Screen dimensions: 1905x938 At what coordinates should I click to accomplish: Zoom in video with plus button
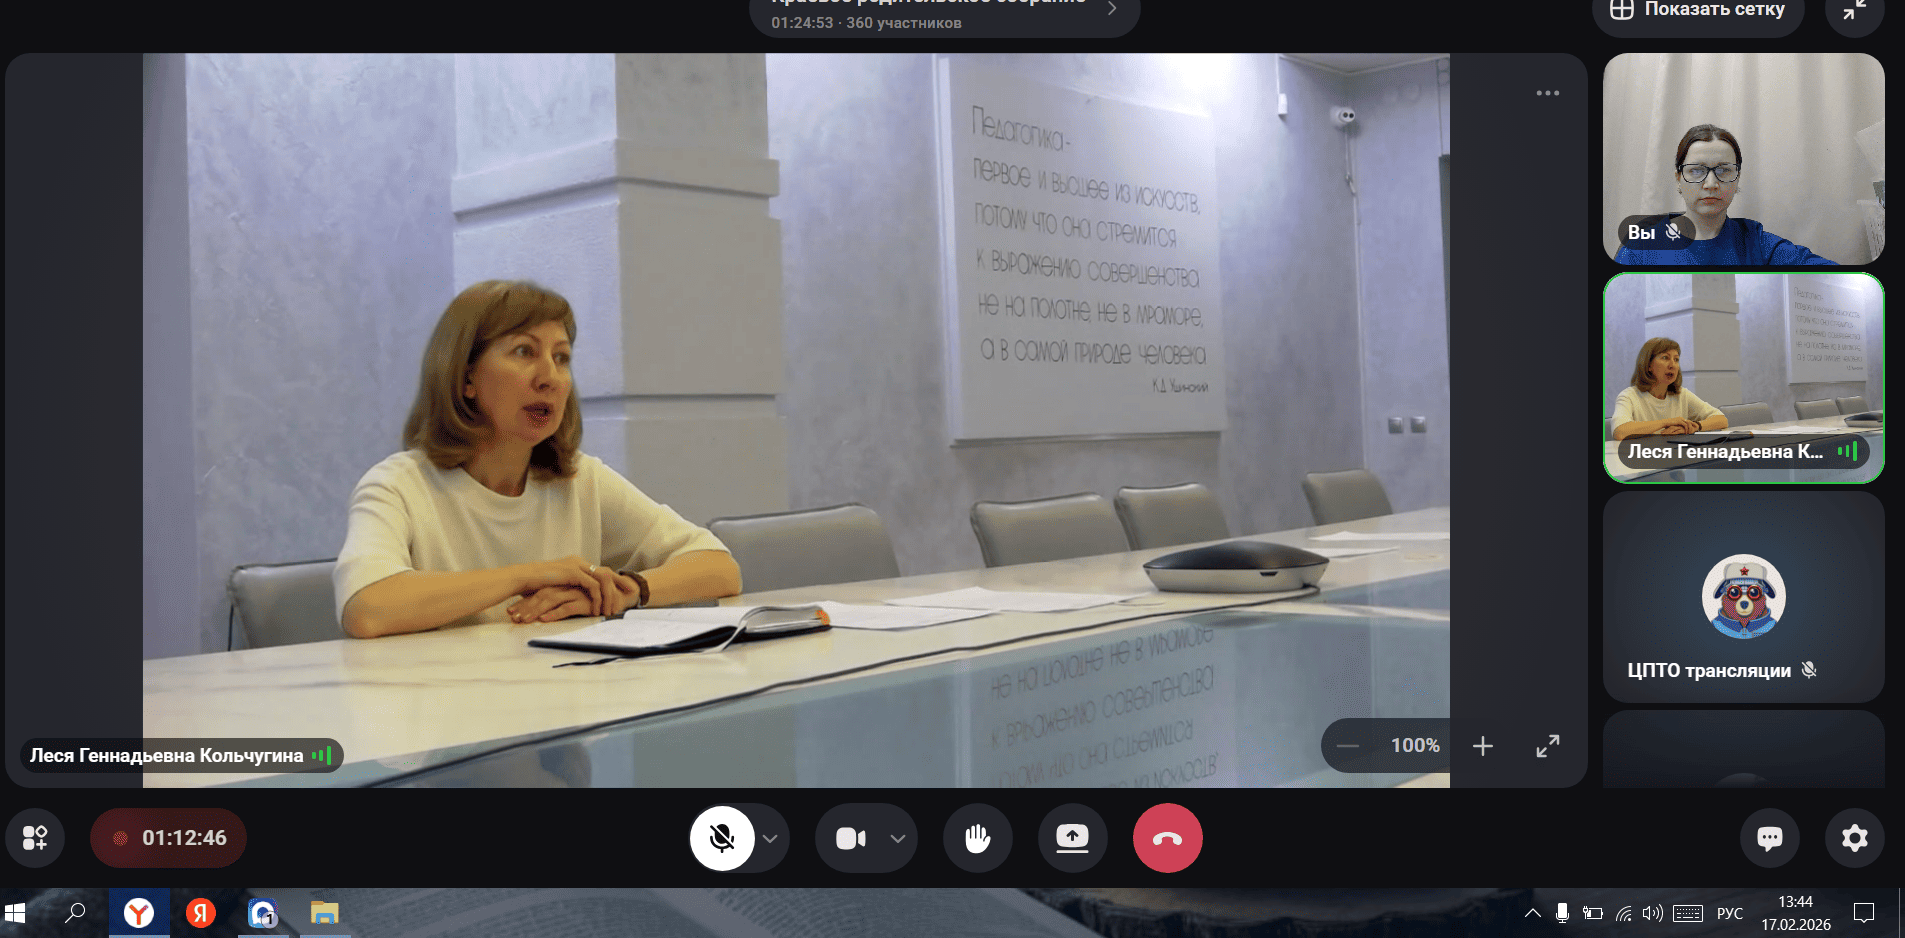[1482, 746]
